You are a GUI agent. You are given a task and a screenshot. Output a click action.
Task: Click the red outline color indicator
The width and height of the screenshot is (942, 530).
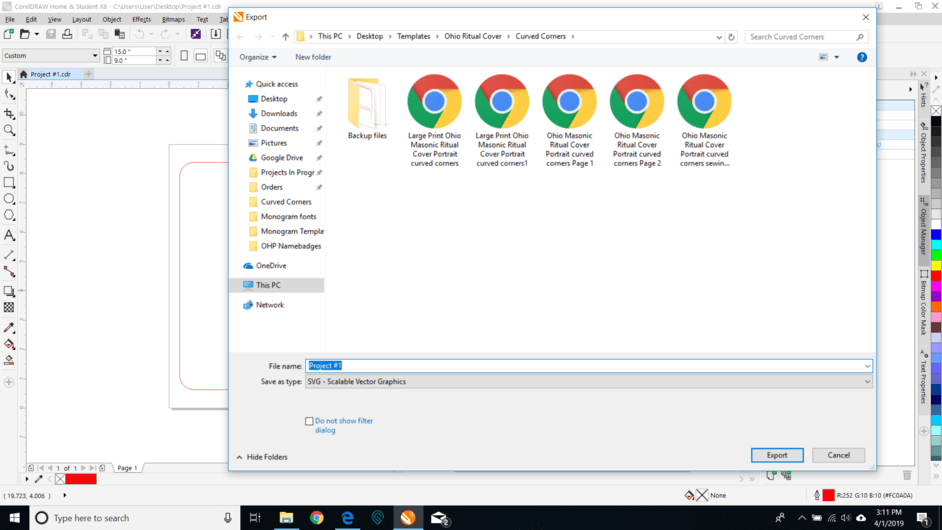pyautogui.click(x=828, y=495)
